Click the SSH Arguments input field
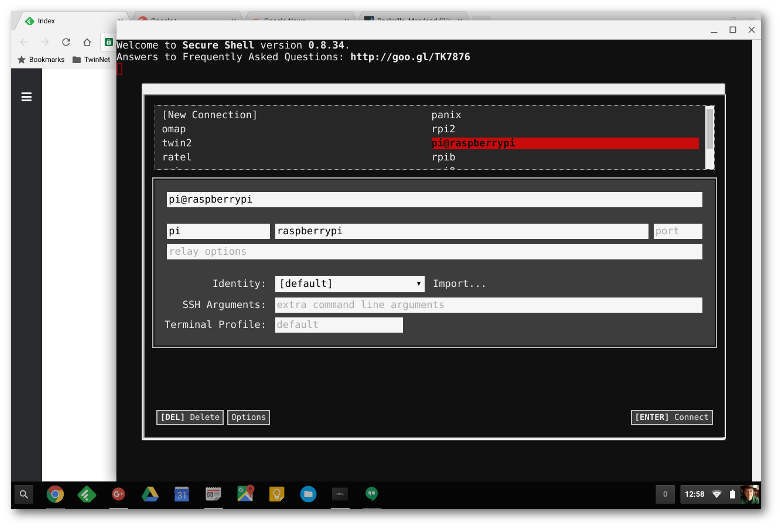Viewport: 780px width, 528px height. tap(488, 305)
